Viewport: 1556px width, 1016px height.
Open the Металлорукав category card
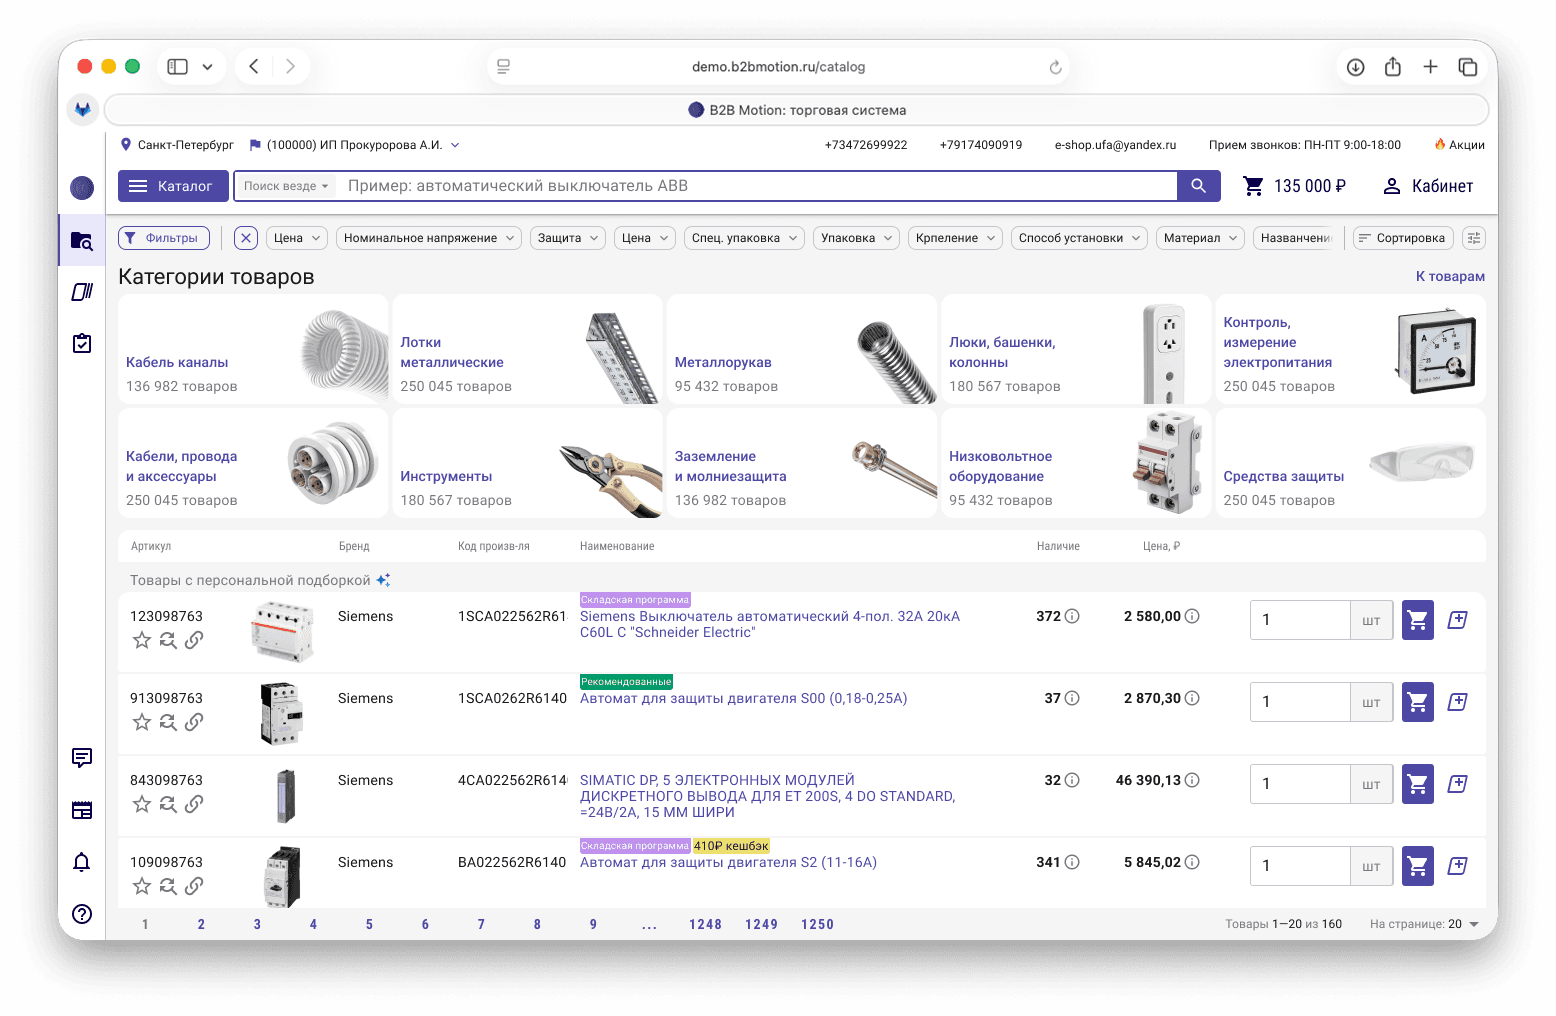(801, 349)
